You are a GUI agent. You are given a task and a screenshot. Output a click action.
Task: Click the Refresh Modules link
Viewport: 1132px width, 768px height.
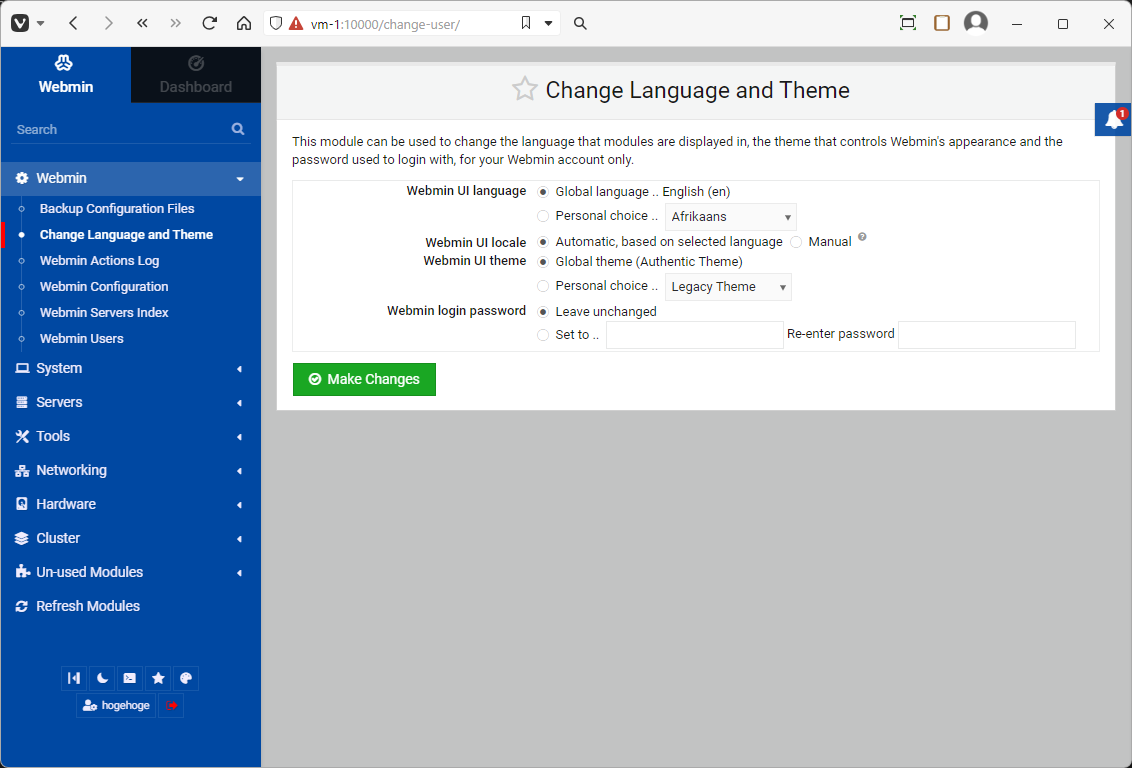(x=88, y=606)
